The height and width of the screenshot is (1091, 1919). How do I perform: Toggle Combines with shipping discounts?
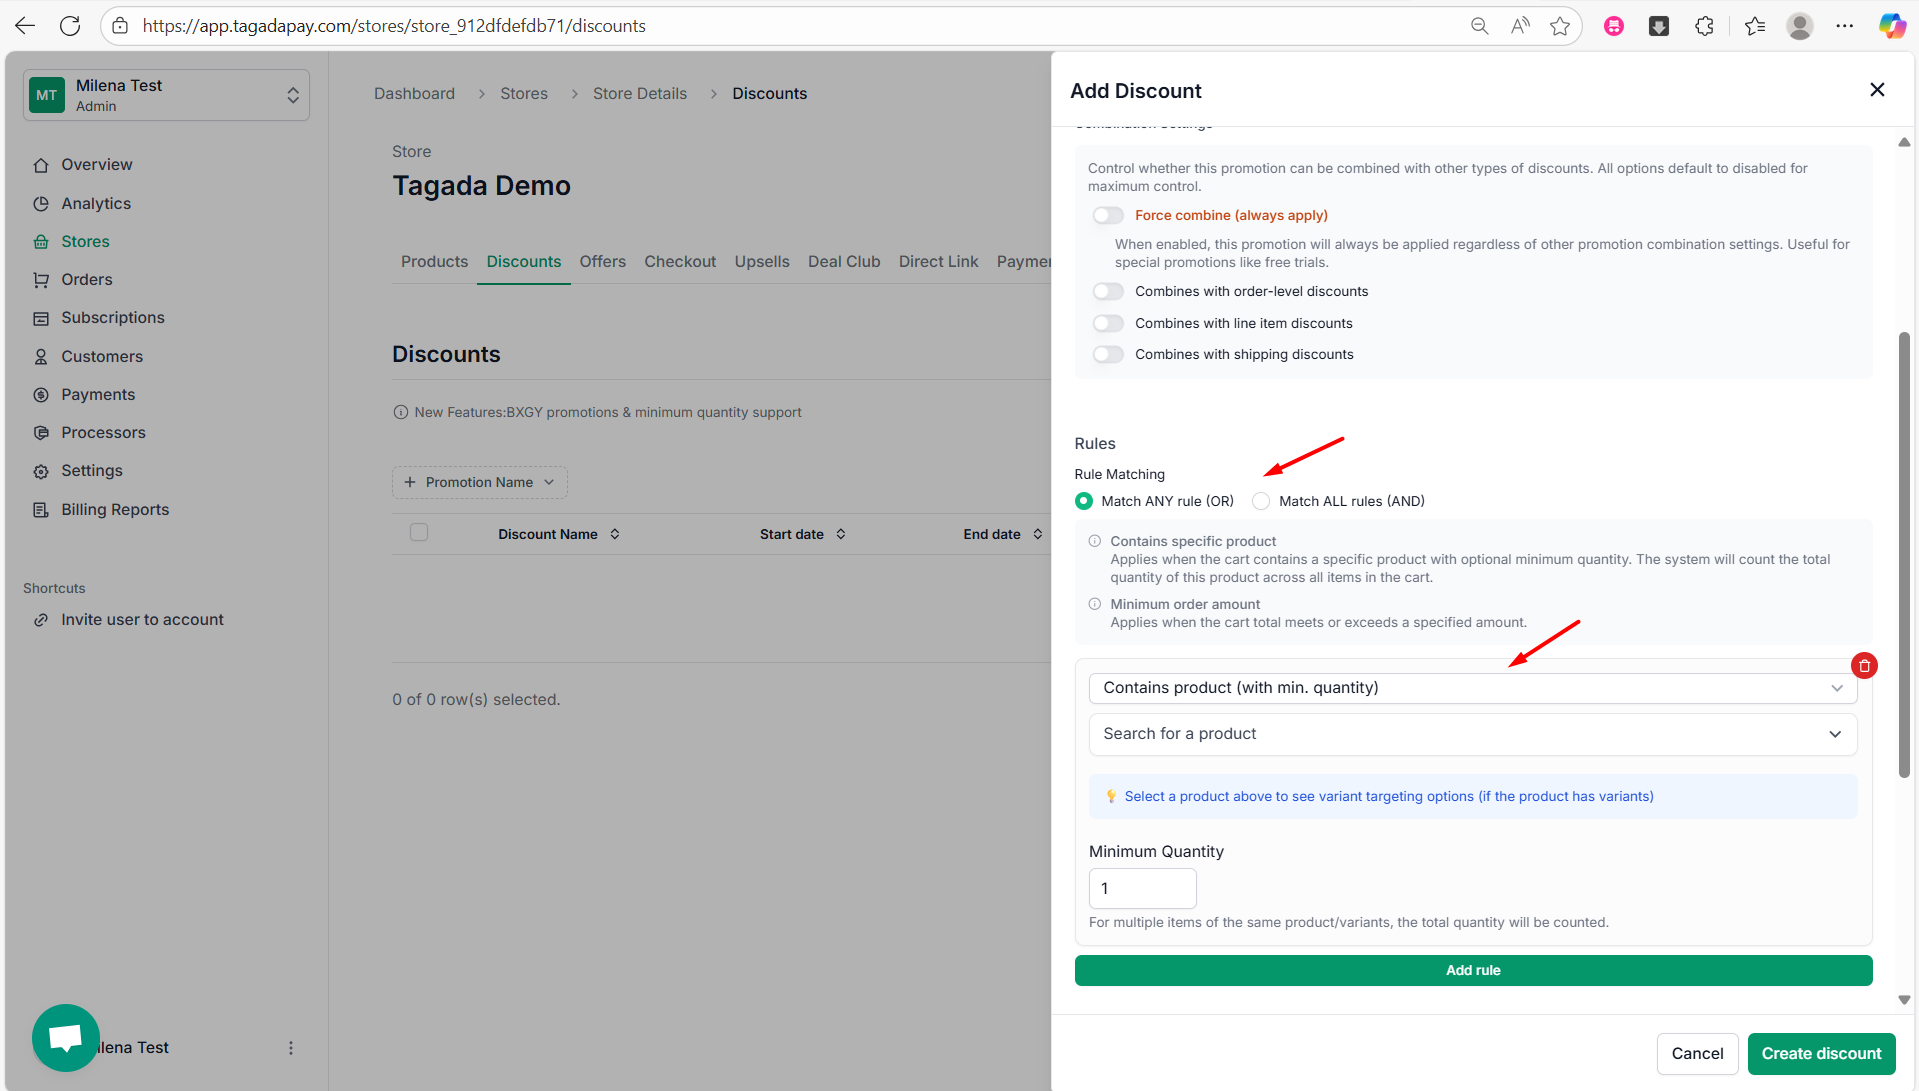click(1108, 355)
